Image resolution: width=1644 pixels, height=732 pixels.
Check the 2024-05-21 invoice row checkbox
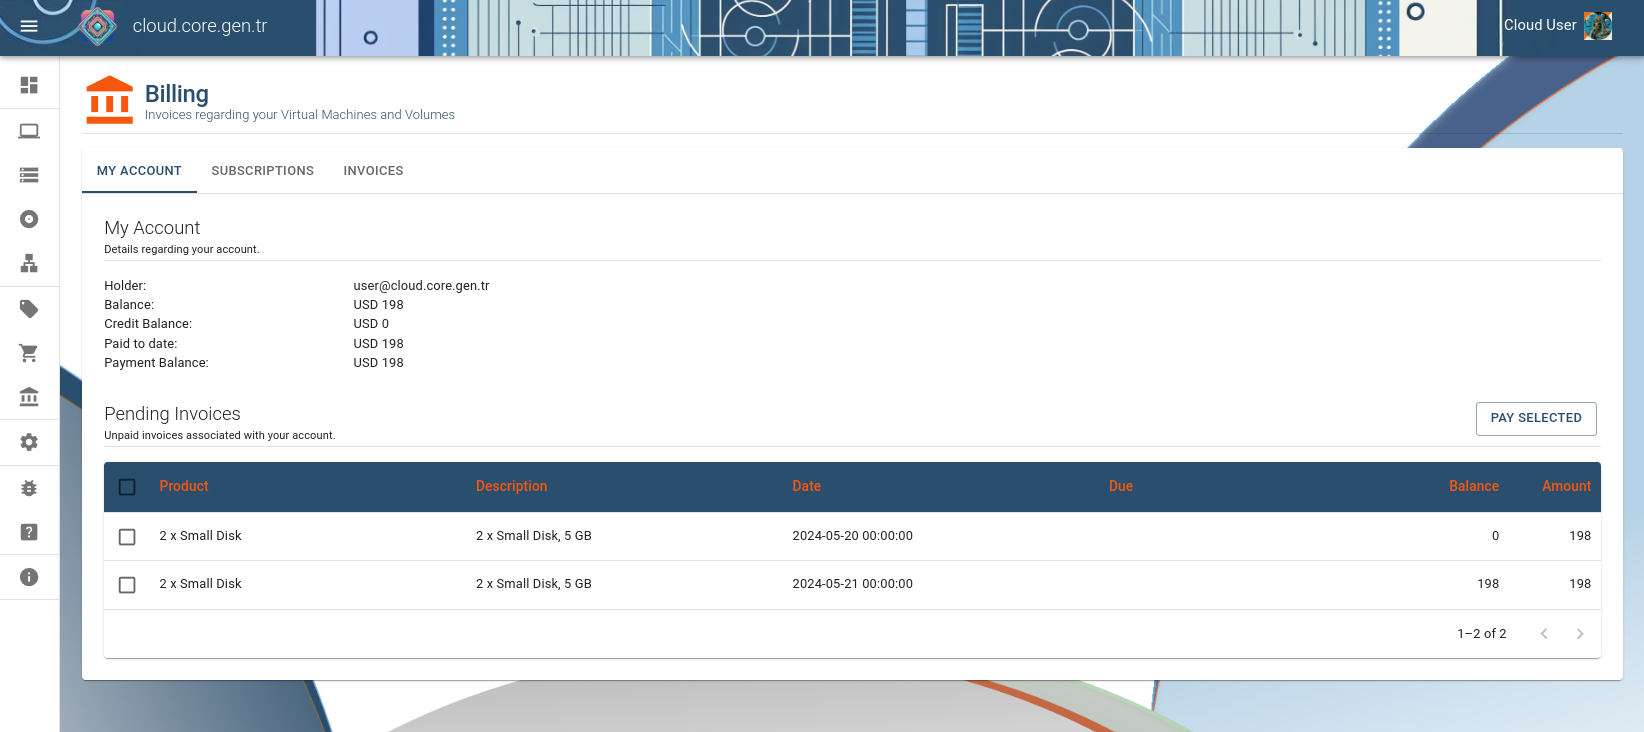coord(127,585)
